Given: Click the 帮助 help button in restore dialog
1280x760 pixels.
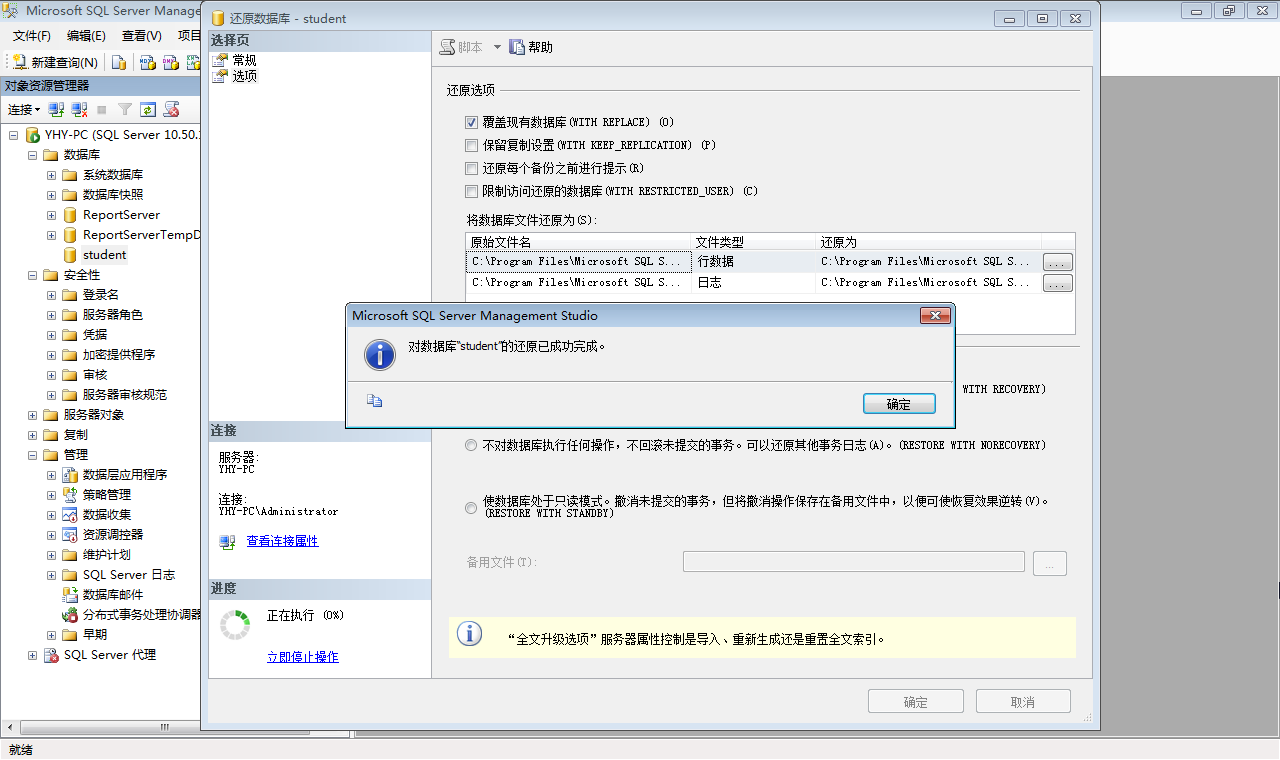Looking at the screenshot, I should (531, 47).
